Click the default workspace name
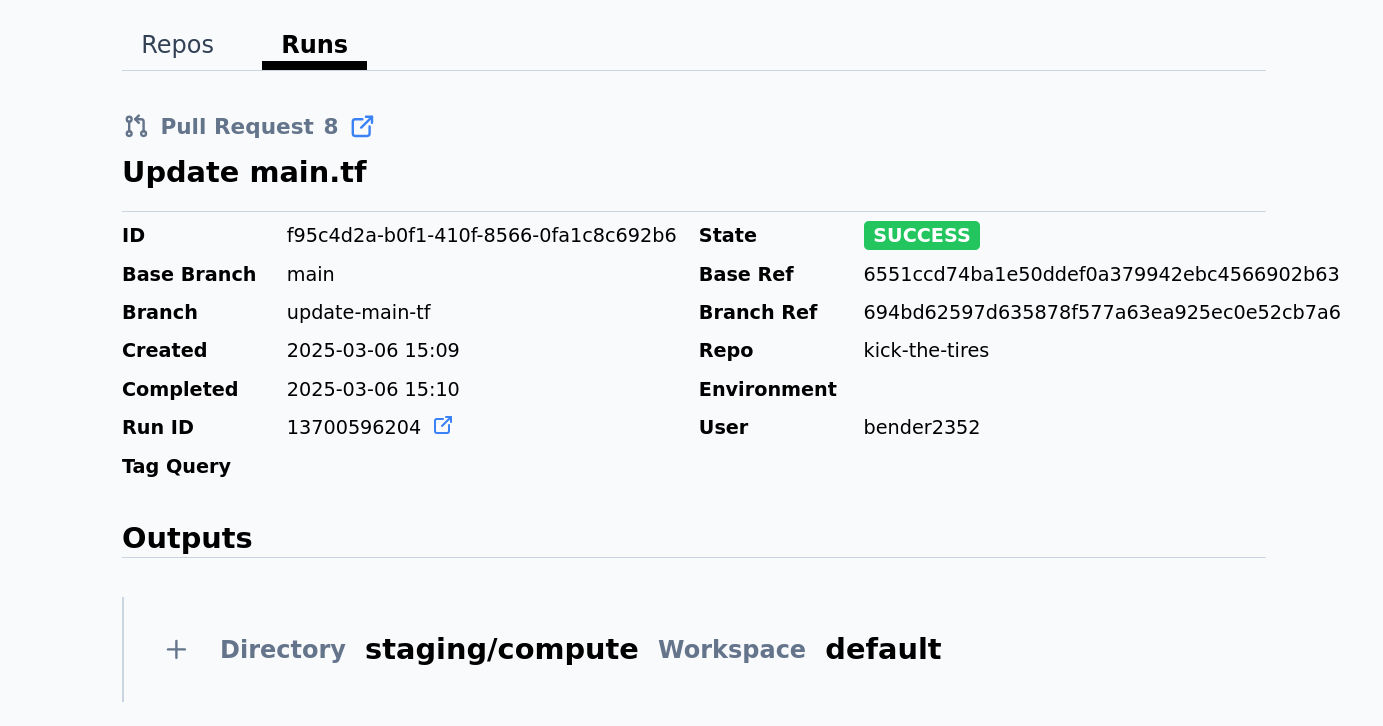The width and height of the screenshot is (1383, 726). [883, 650]
